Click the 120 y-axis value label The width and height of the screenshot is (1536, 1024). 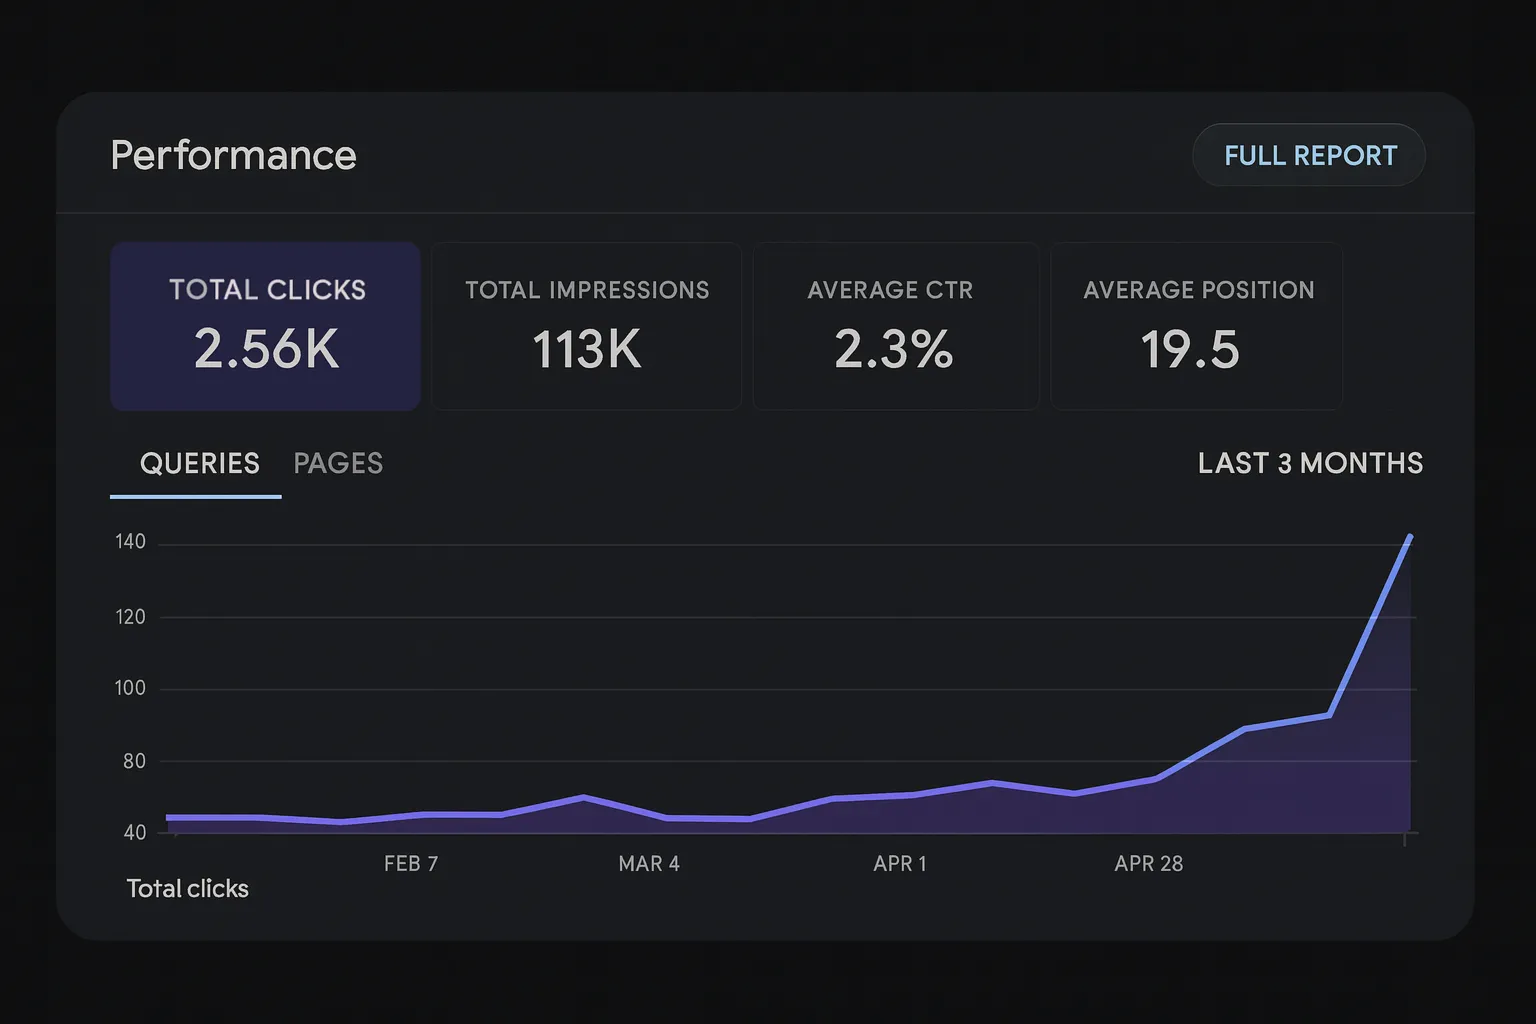point(130,617)
